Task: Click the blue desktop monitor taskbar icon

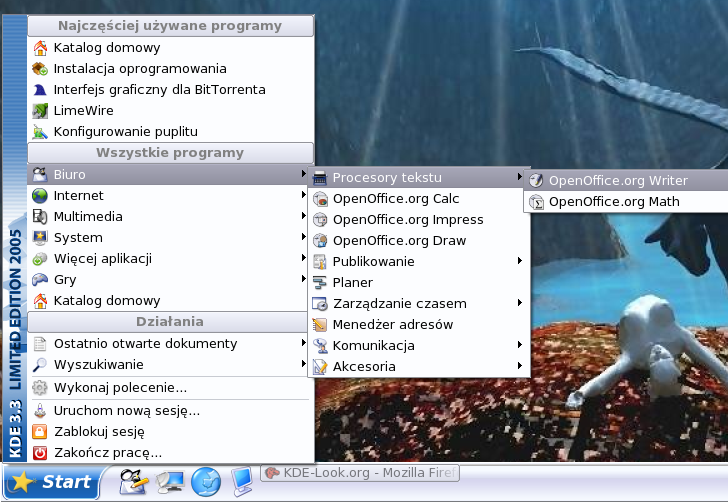Action: pos(242,482)
